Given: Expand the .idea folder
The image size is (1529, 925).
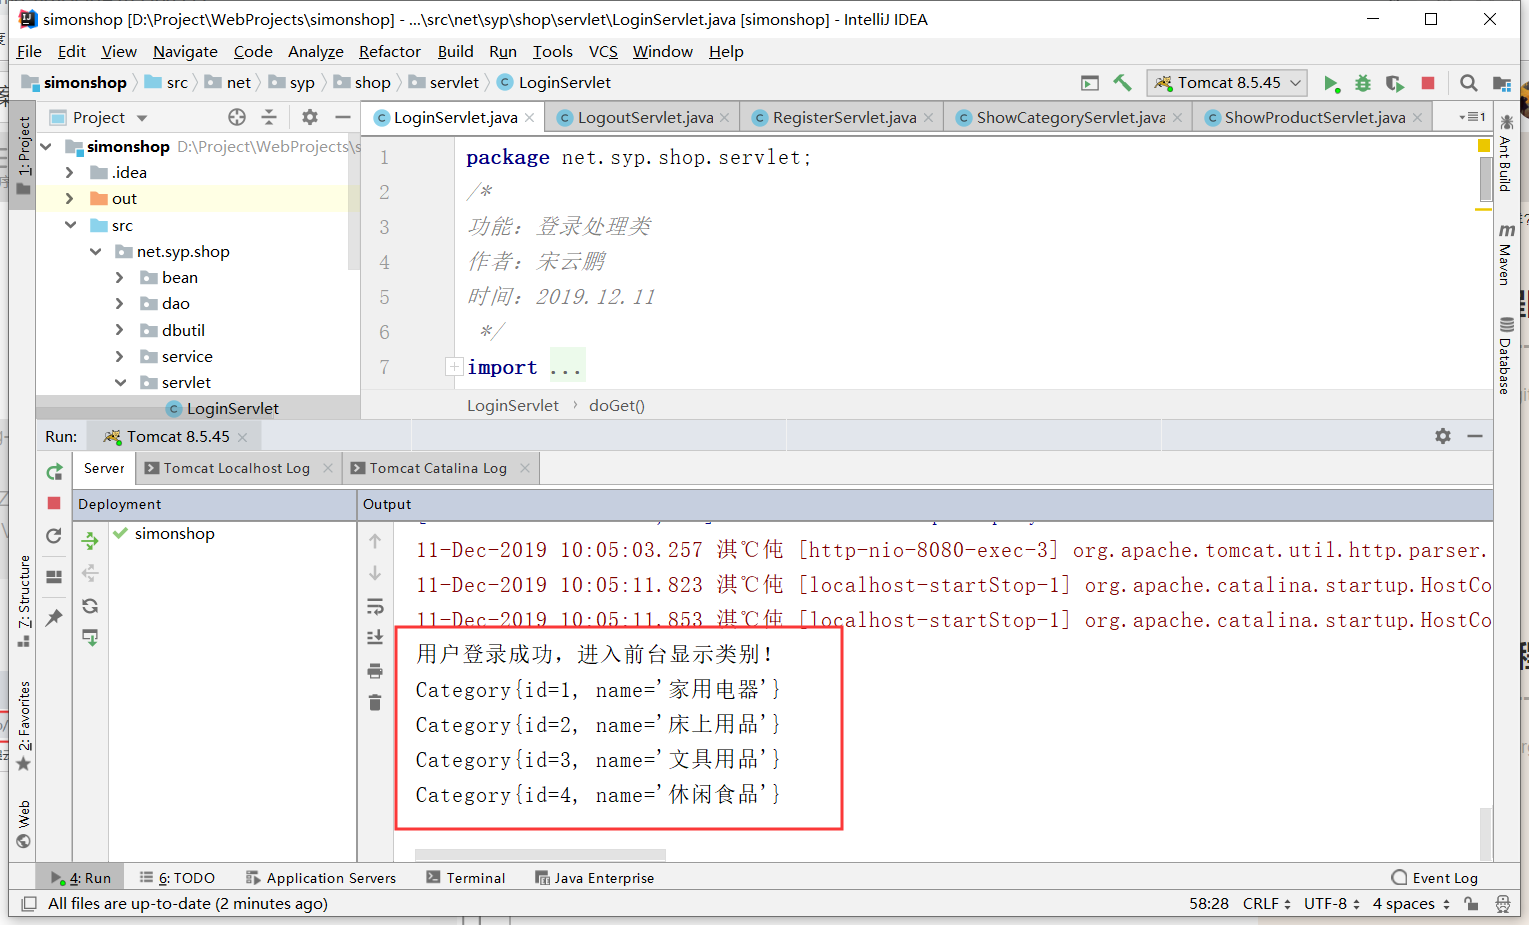Looking at the screenshot, I should [70, 172].
